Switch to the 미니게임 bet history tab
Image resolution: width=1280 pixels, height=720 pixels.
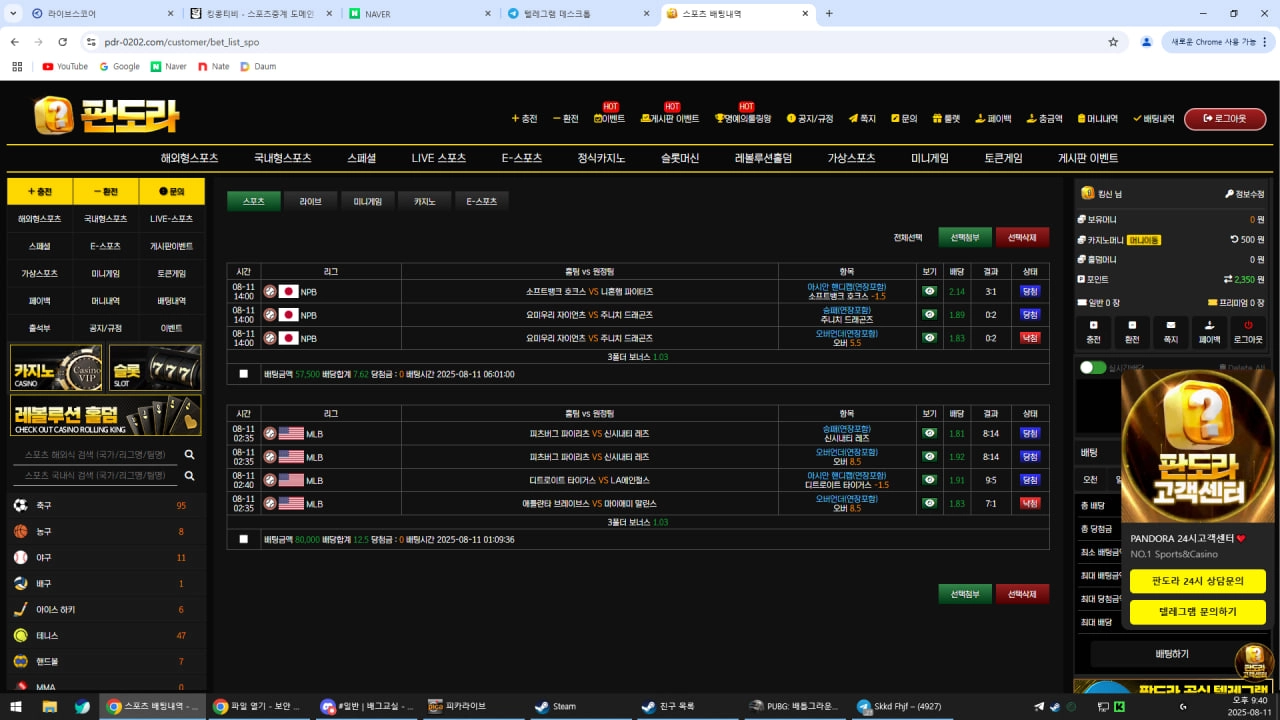pos(368,201)
